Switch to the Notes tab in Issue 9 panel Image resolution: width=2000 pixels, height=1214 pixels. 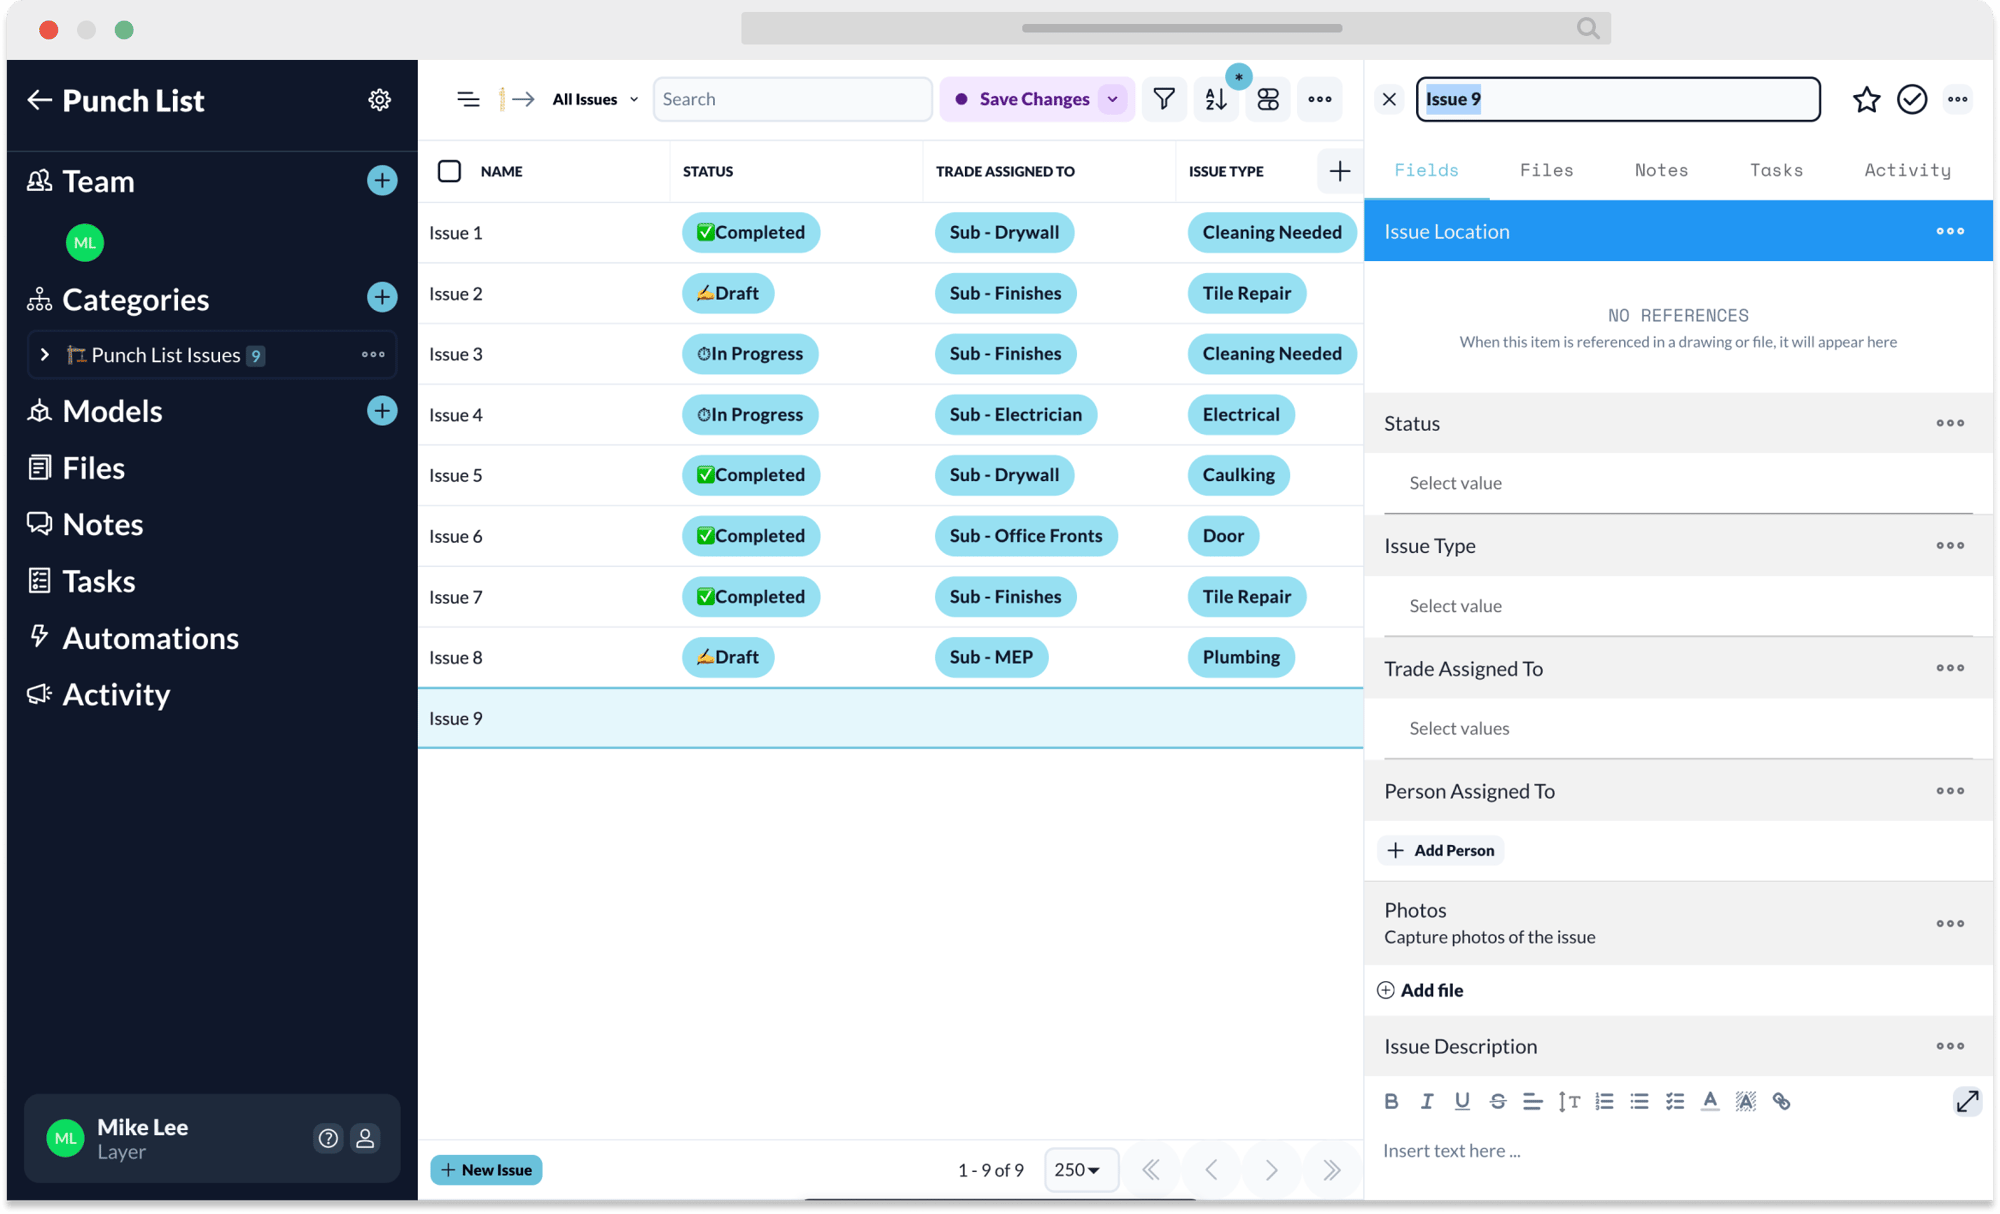click(x=1661, y=169)
